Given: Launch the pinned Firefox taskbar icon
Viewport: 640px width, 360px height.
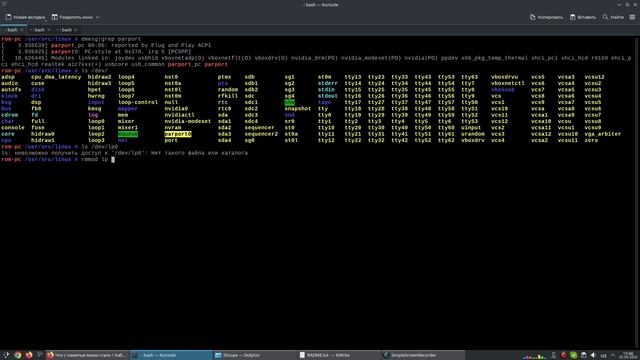Looking at the screenshot, I should [x=29, y=355].
